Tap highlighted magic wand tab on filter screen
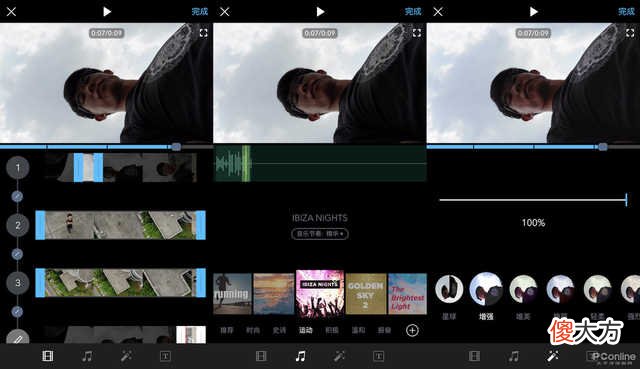The width and height of the screenshot is (640, 369). [553, 356]
